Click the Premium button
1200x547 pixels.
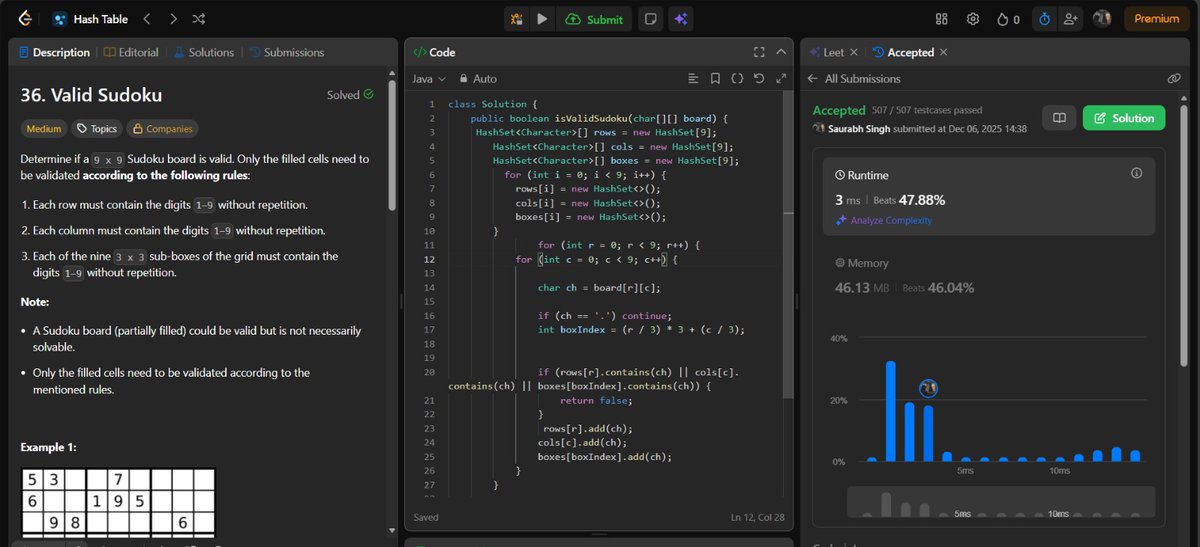tap(1157, 18)
